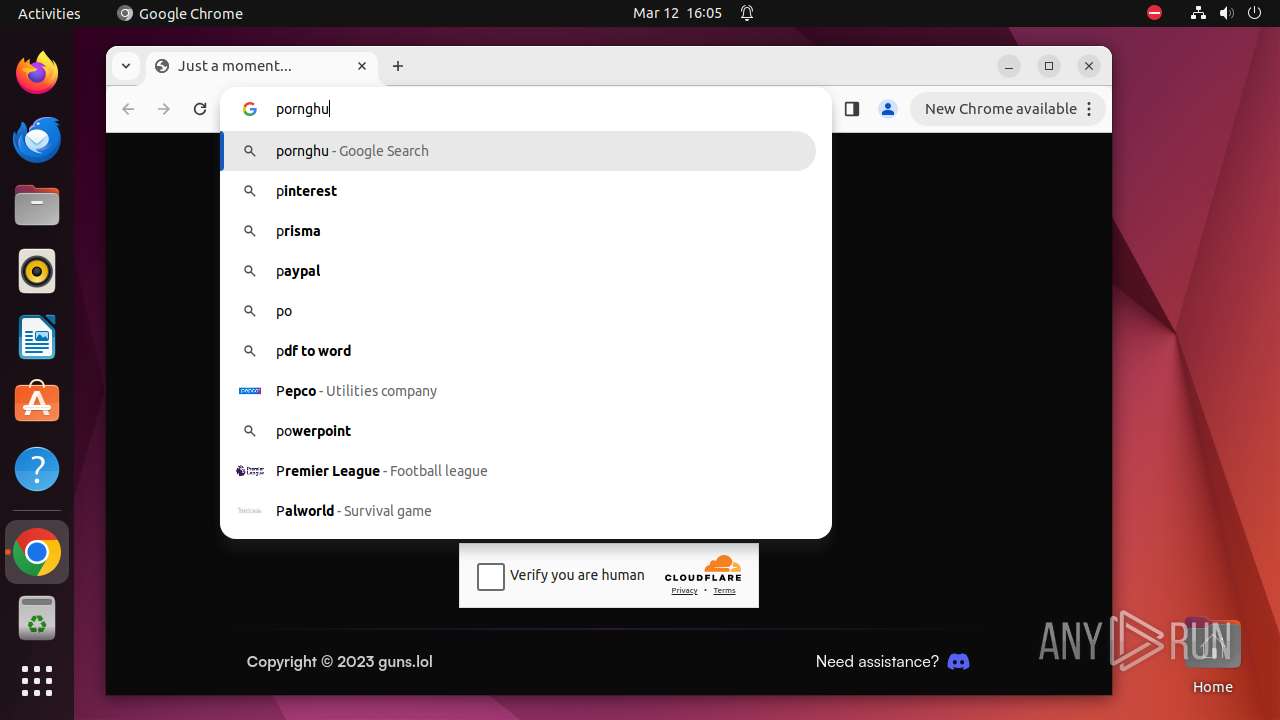Maximize the Chrome window

coord(1049,66)
